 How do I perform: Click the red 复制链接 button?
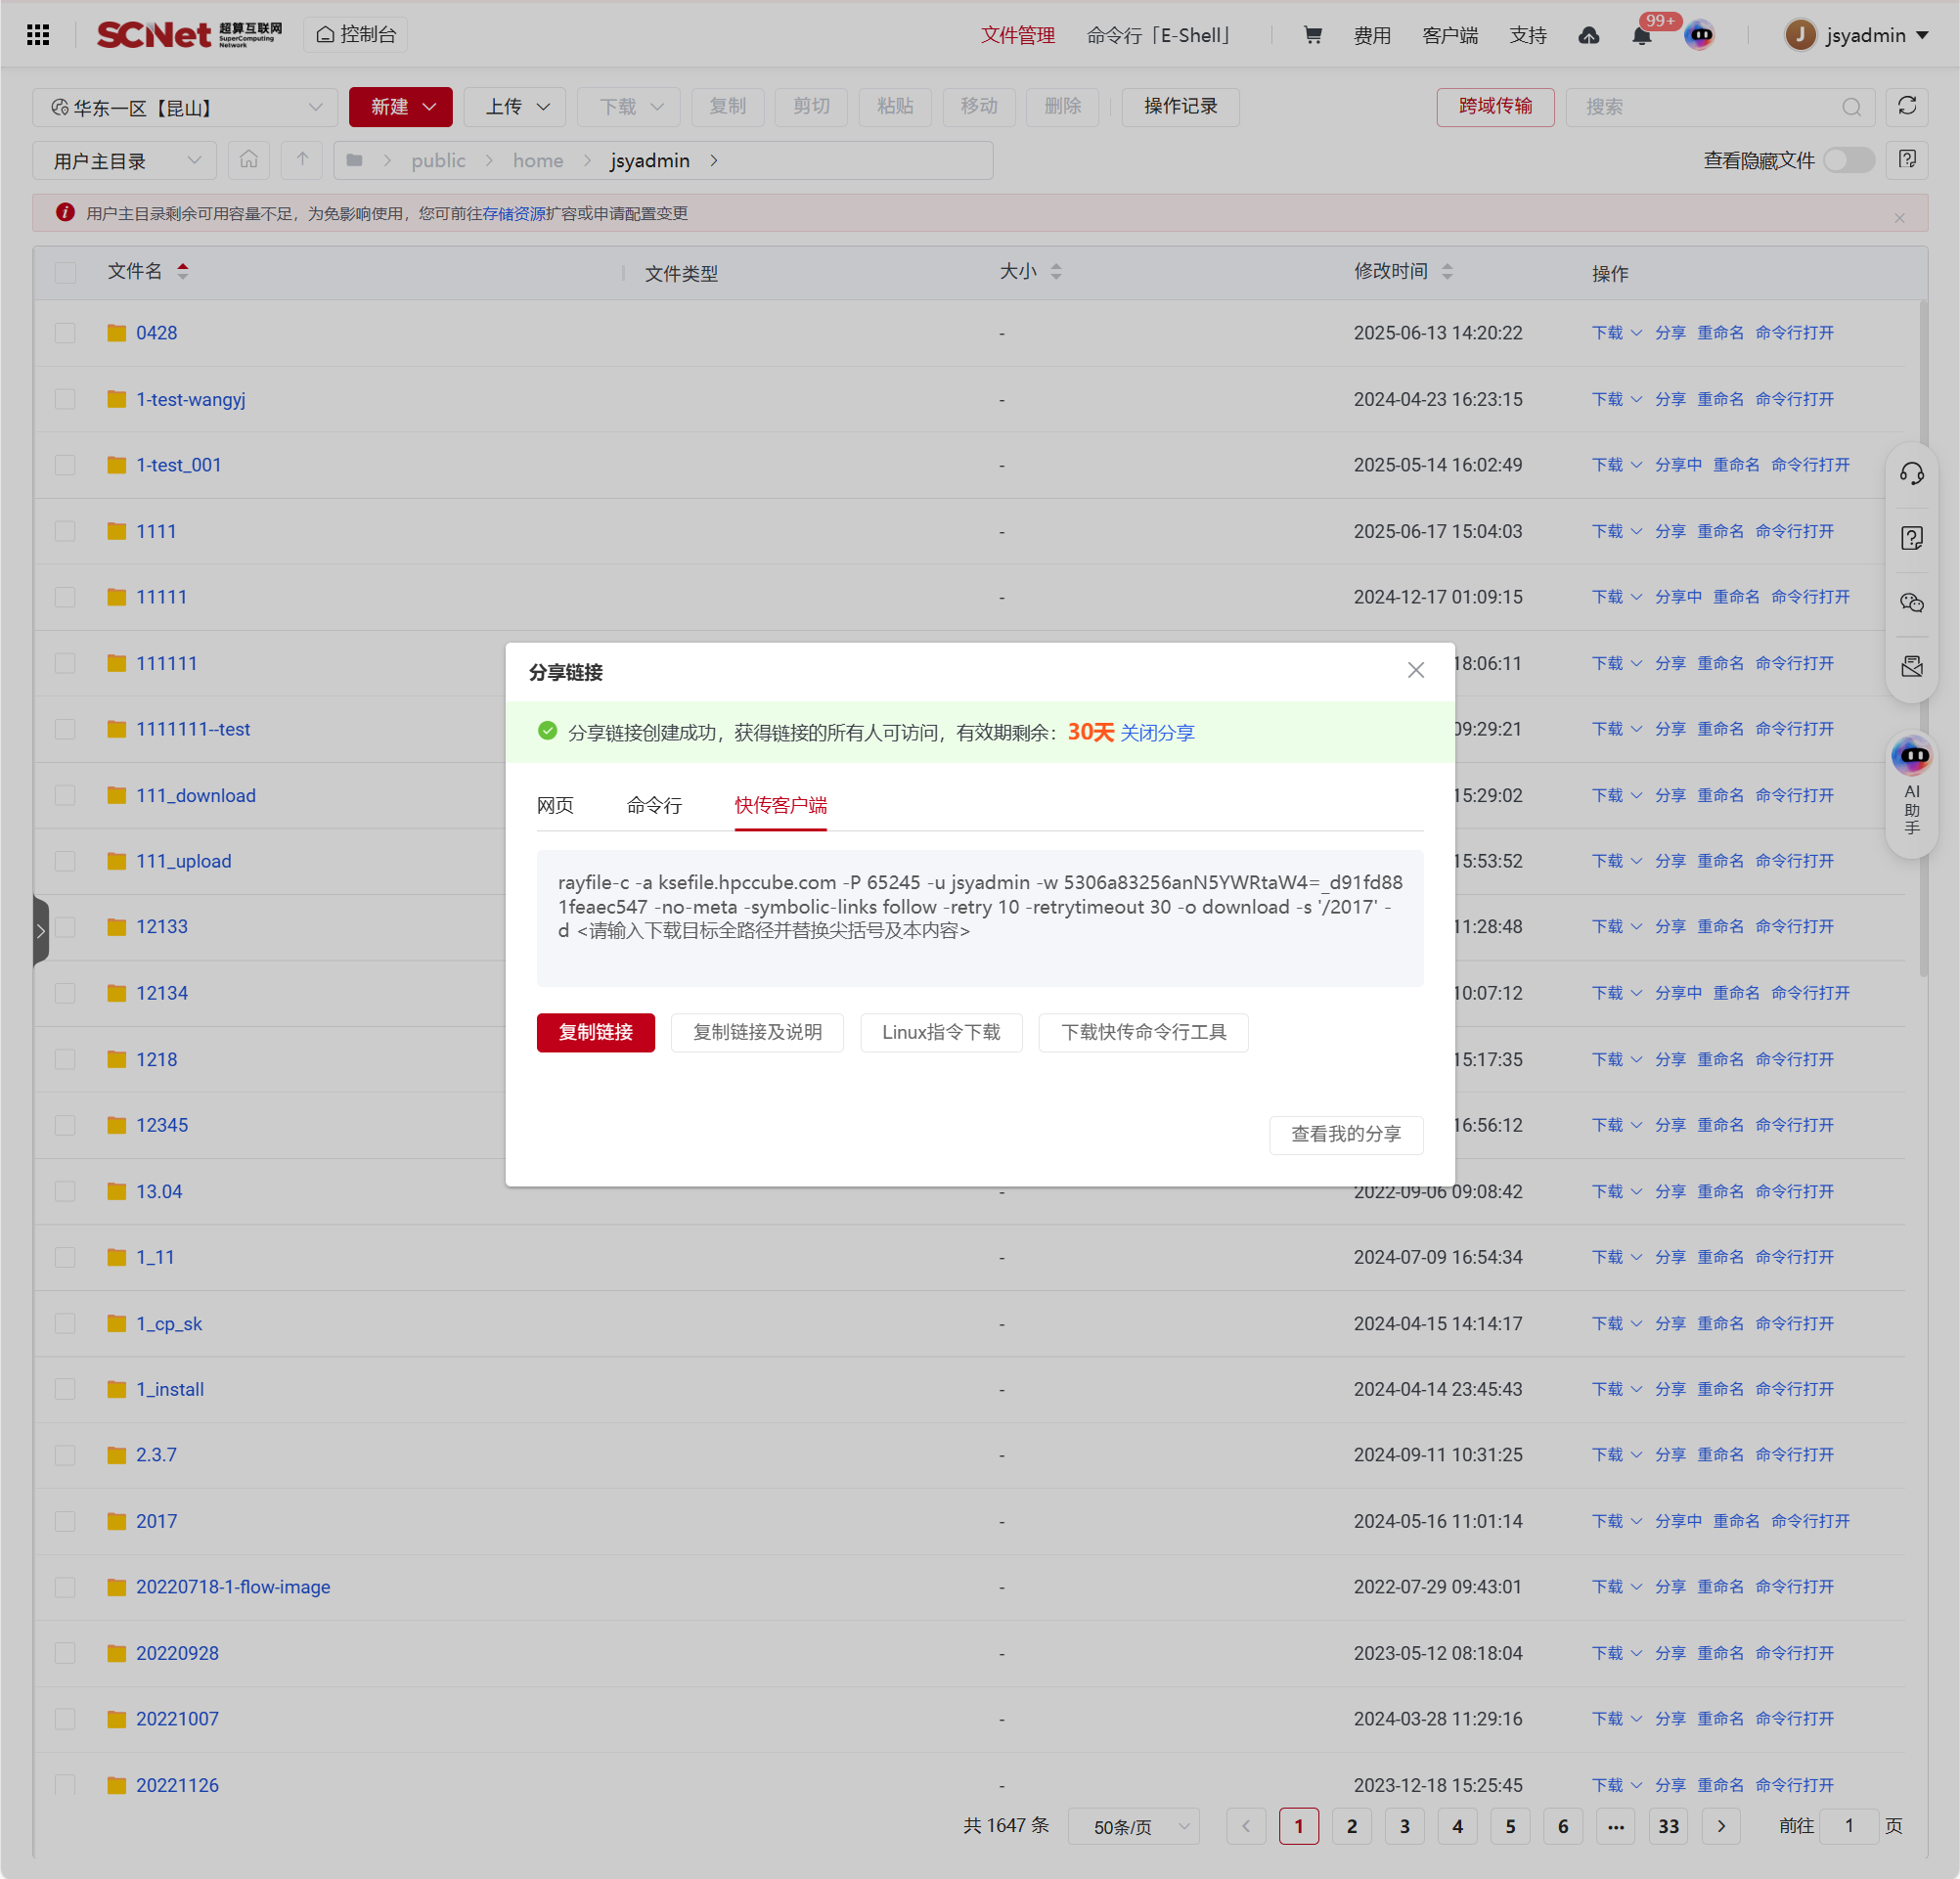pyautogui.click(x=595, y=1032)
